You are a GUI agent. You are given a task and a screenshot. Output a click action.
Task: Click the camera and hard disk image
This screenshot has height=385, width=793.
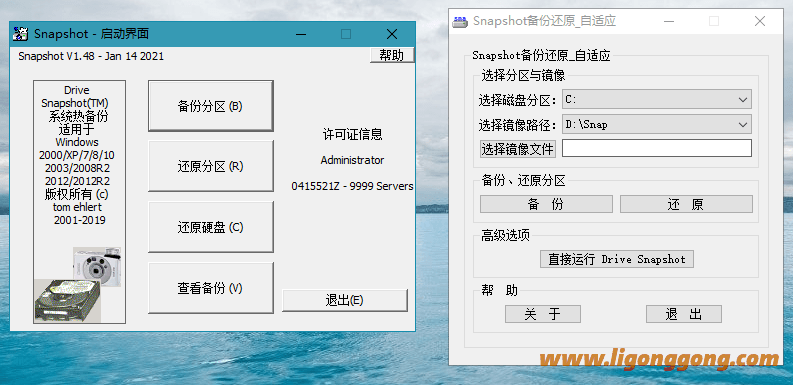[78, 285]
